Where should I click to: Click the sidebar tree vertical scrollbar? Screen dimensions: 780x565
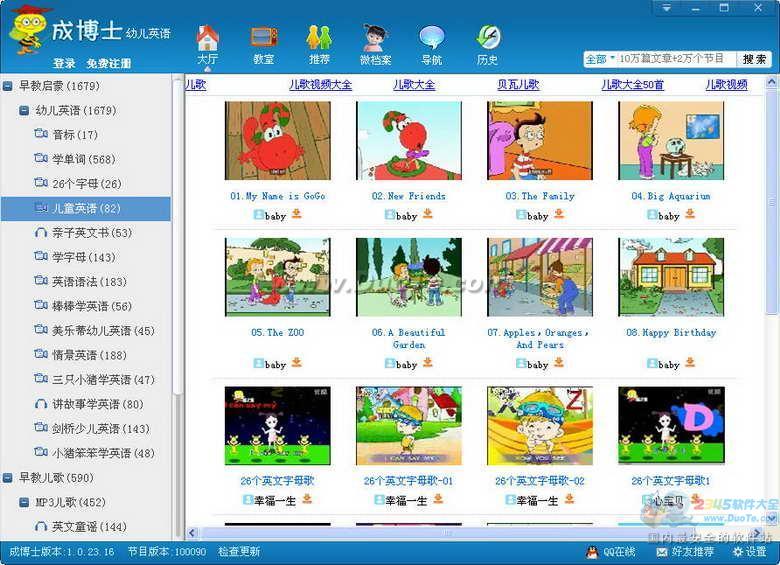coord(178,234)
